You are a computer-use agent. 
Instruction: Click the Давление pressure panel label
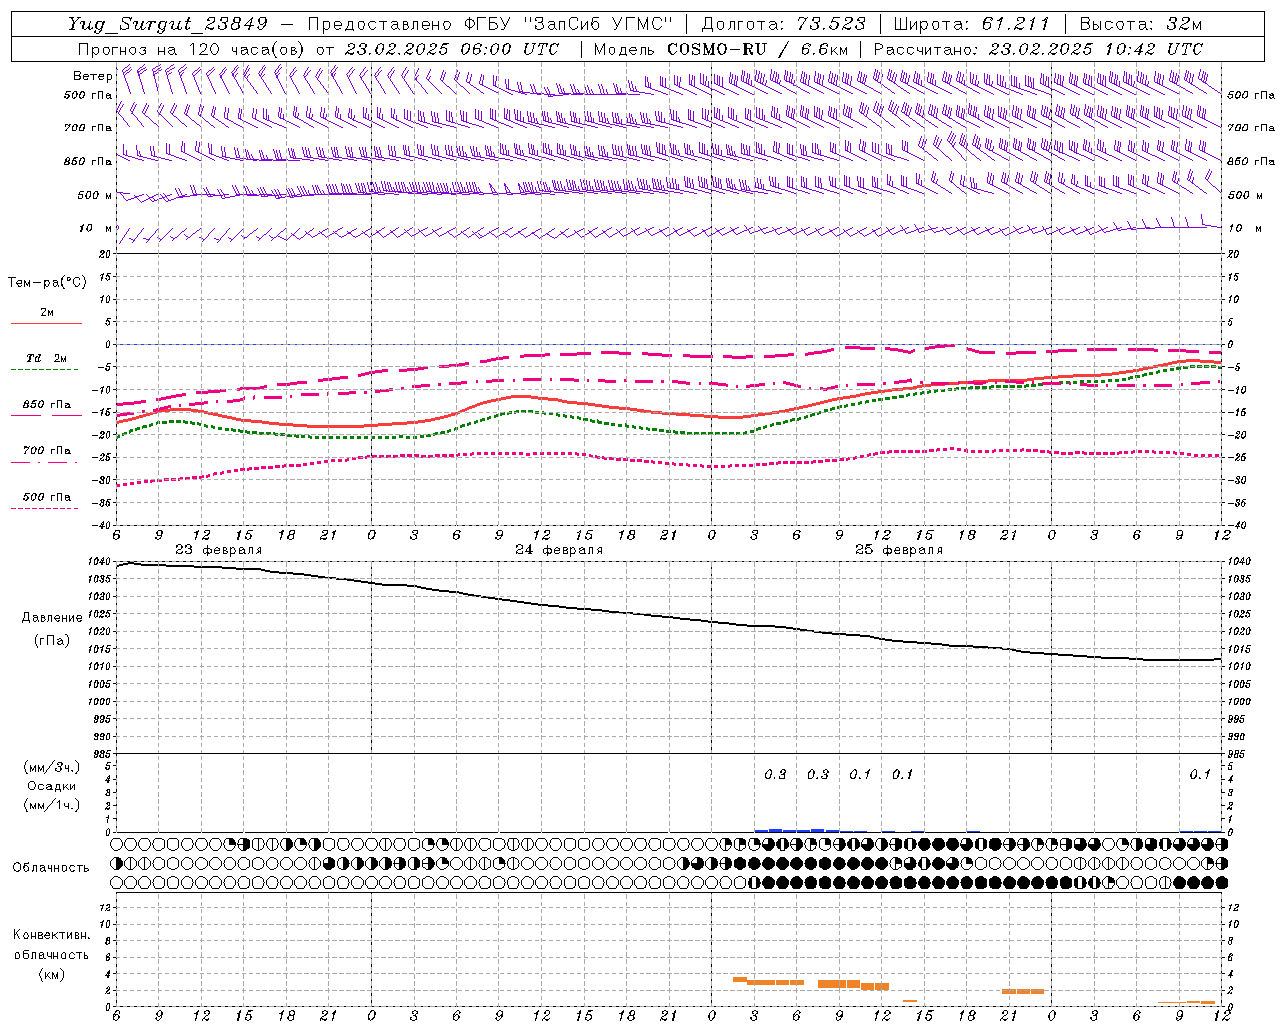[x=52, y=618]
